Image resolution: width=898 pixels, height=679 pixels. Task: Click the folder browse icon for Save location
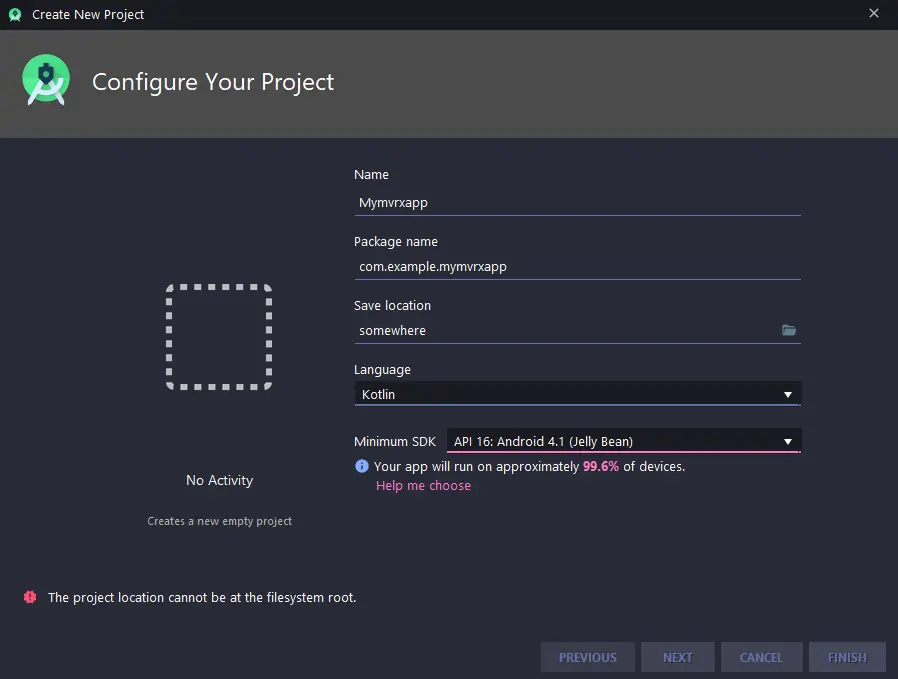[789, 330]
